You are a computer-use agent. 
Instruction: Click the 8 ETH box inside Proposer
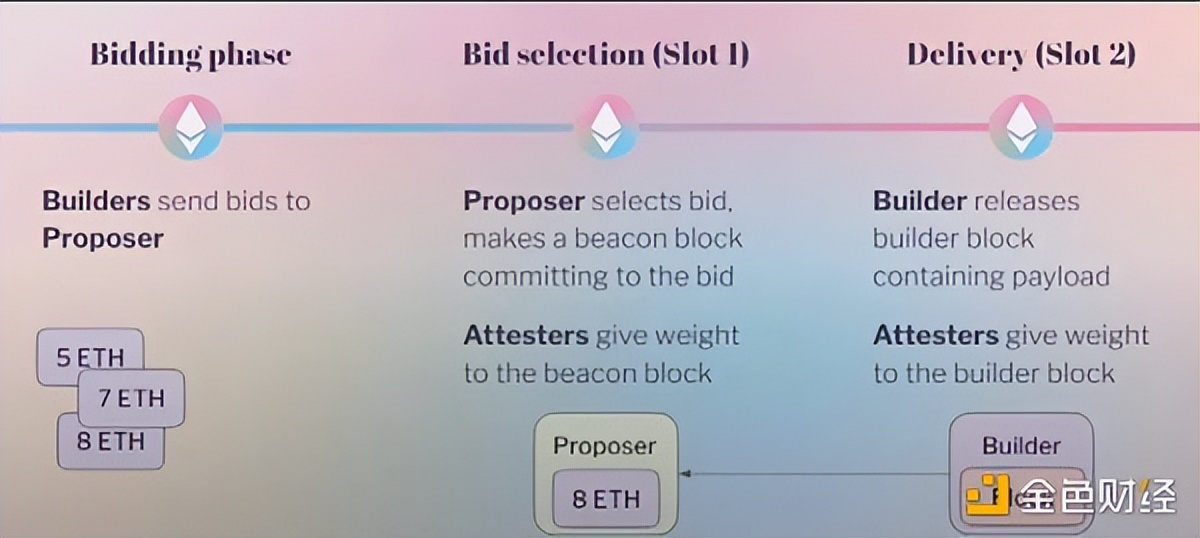(606, 498)
